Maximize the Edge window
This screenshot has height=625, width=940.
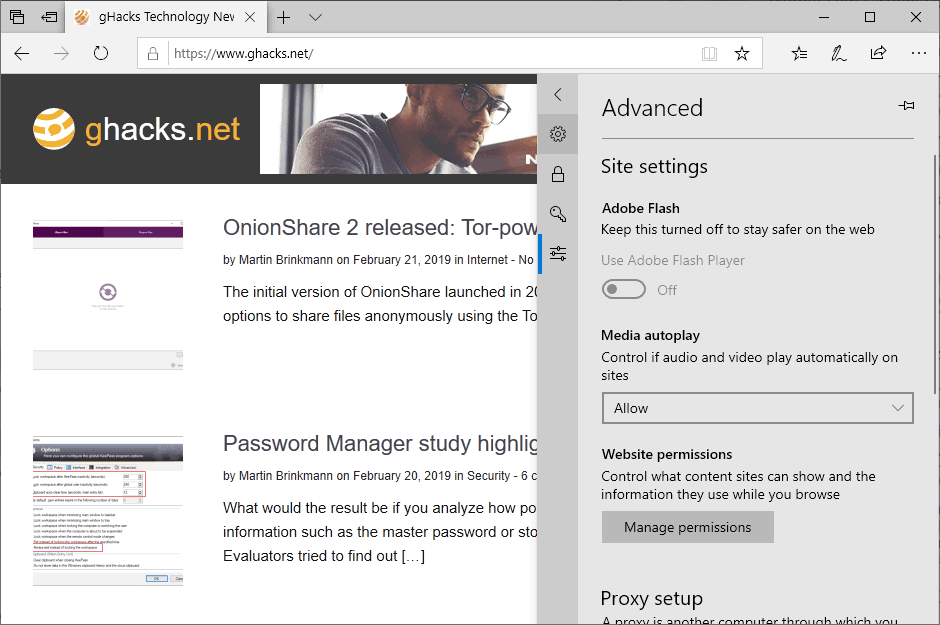(870, 17)
